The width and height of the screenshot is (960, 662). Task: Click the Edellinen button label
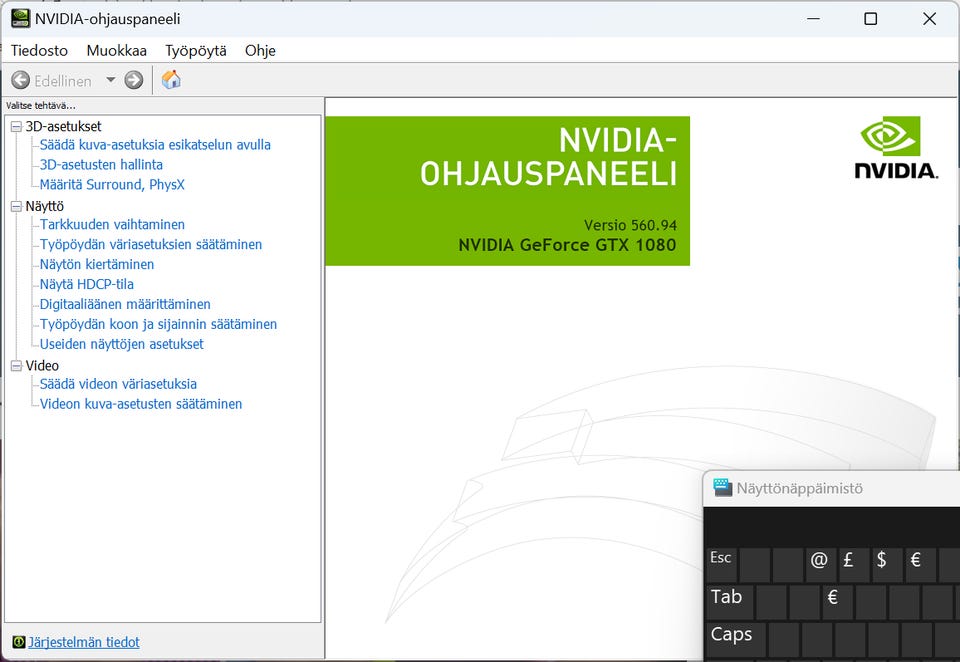tap(62, 81)
